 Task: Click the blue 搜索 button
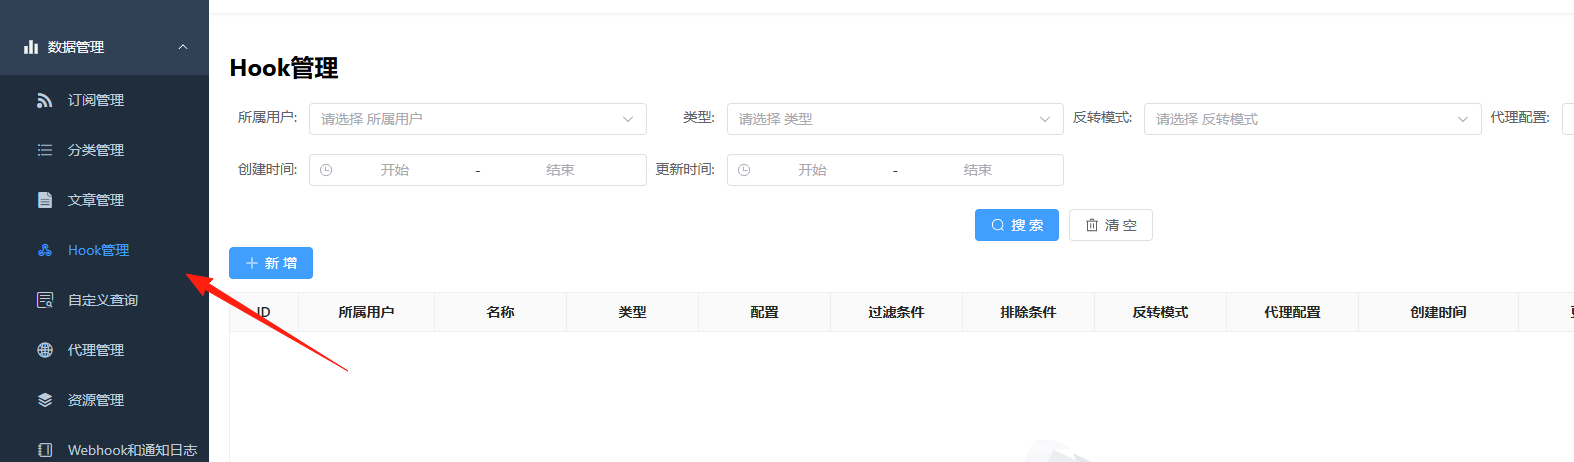pyautogui.click(x=1017, y=225)
